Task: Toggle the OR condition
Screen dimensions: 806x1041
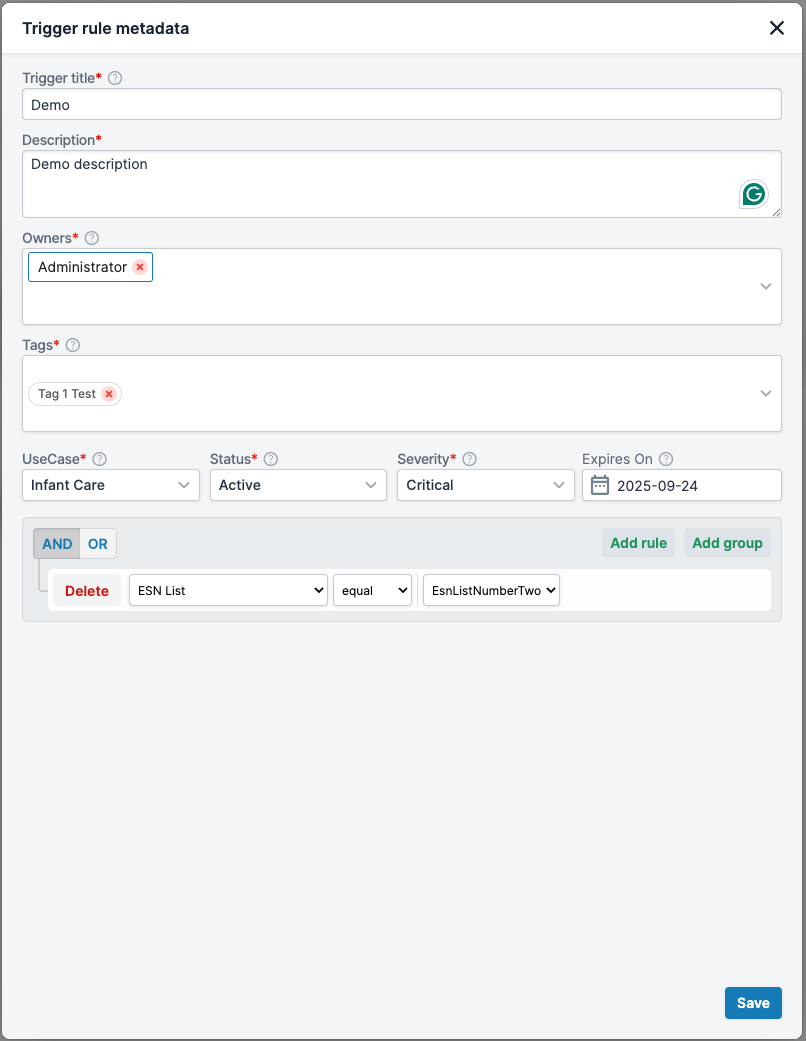Action: click(98, 544)
